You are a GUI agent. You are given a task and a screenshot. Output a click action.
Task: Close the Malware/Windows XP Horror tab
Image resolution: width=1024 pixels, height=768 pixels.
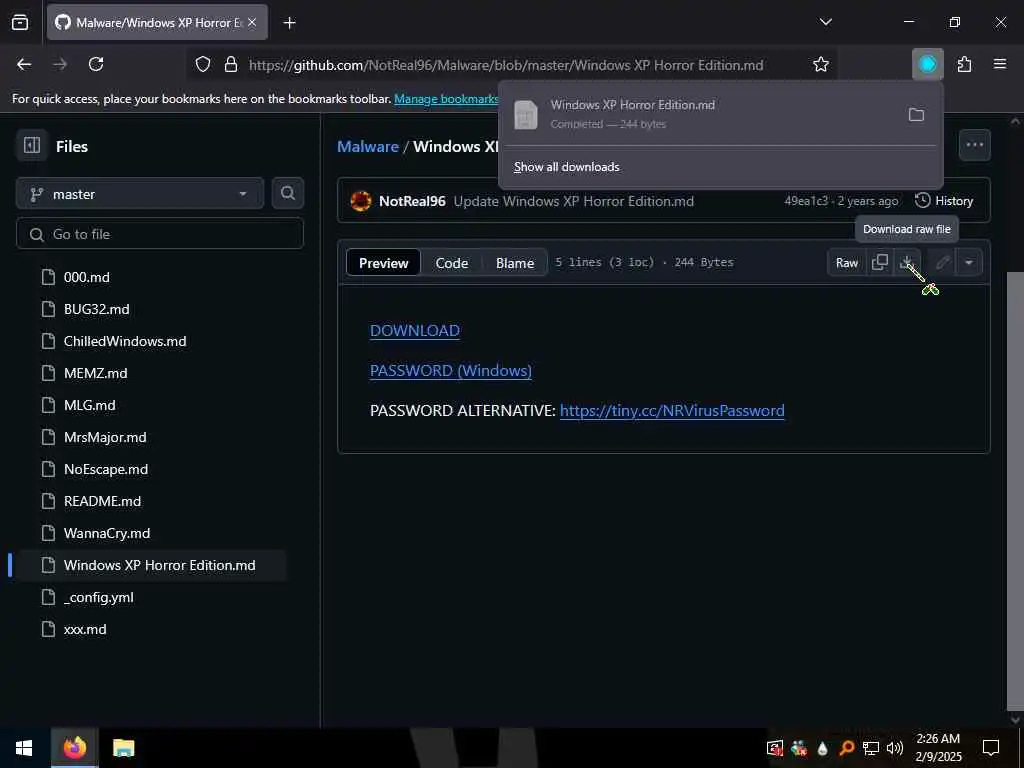(252, 22)
